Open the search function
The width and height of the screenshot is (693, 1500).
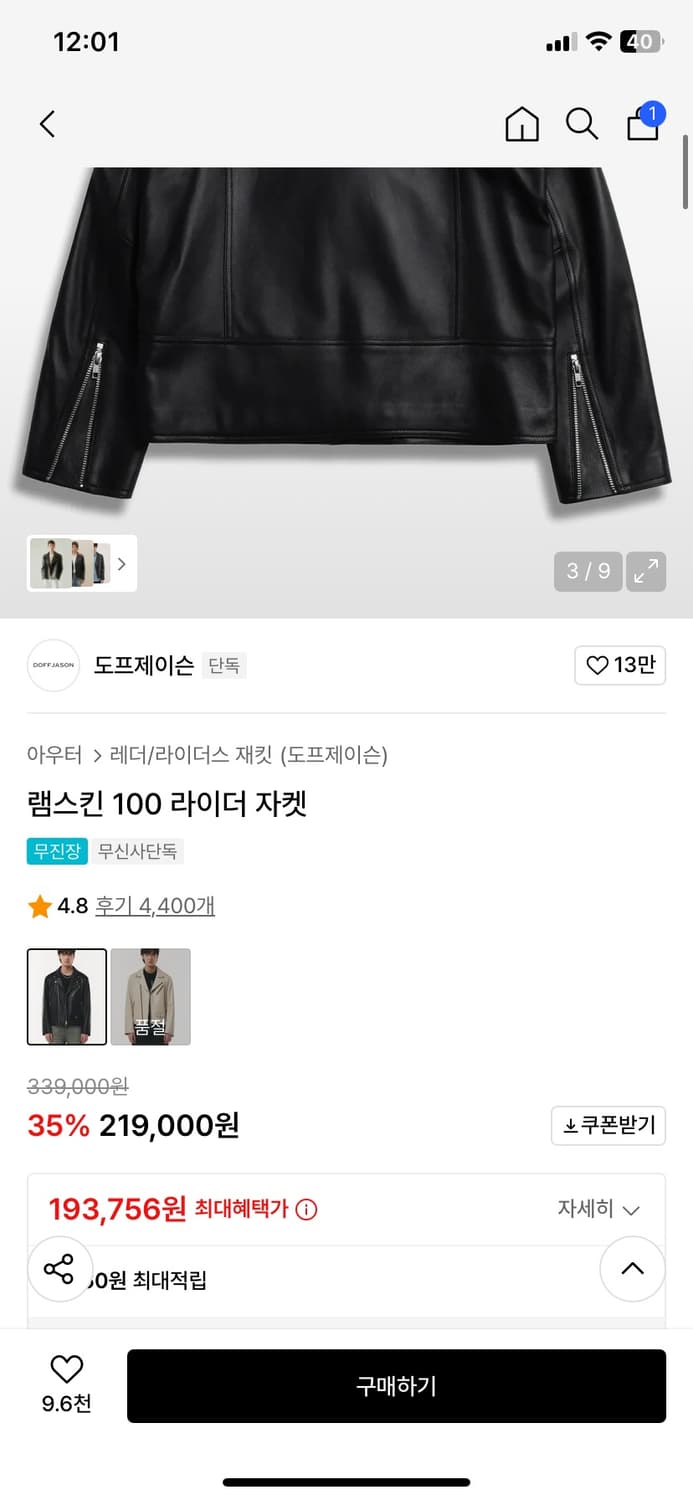(x=582, y=124)
